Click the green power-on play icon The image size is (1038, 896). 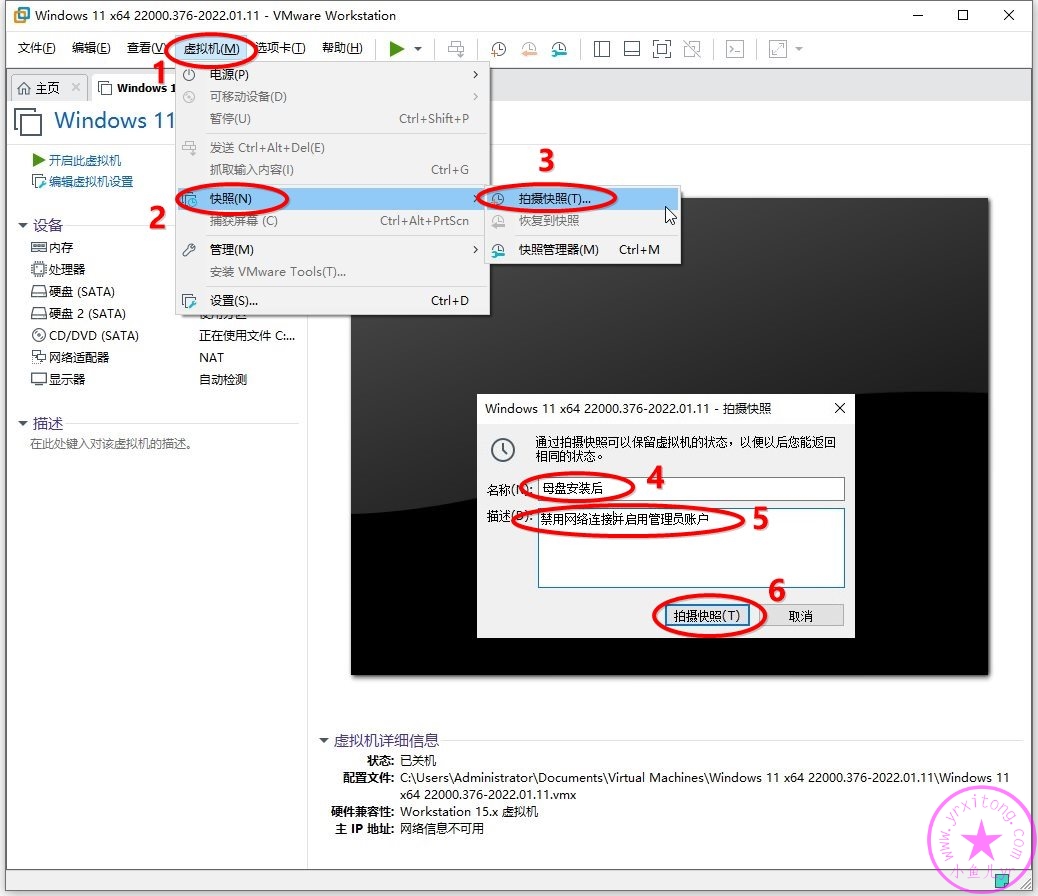397,49
